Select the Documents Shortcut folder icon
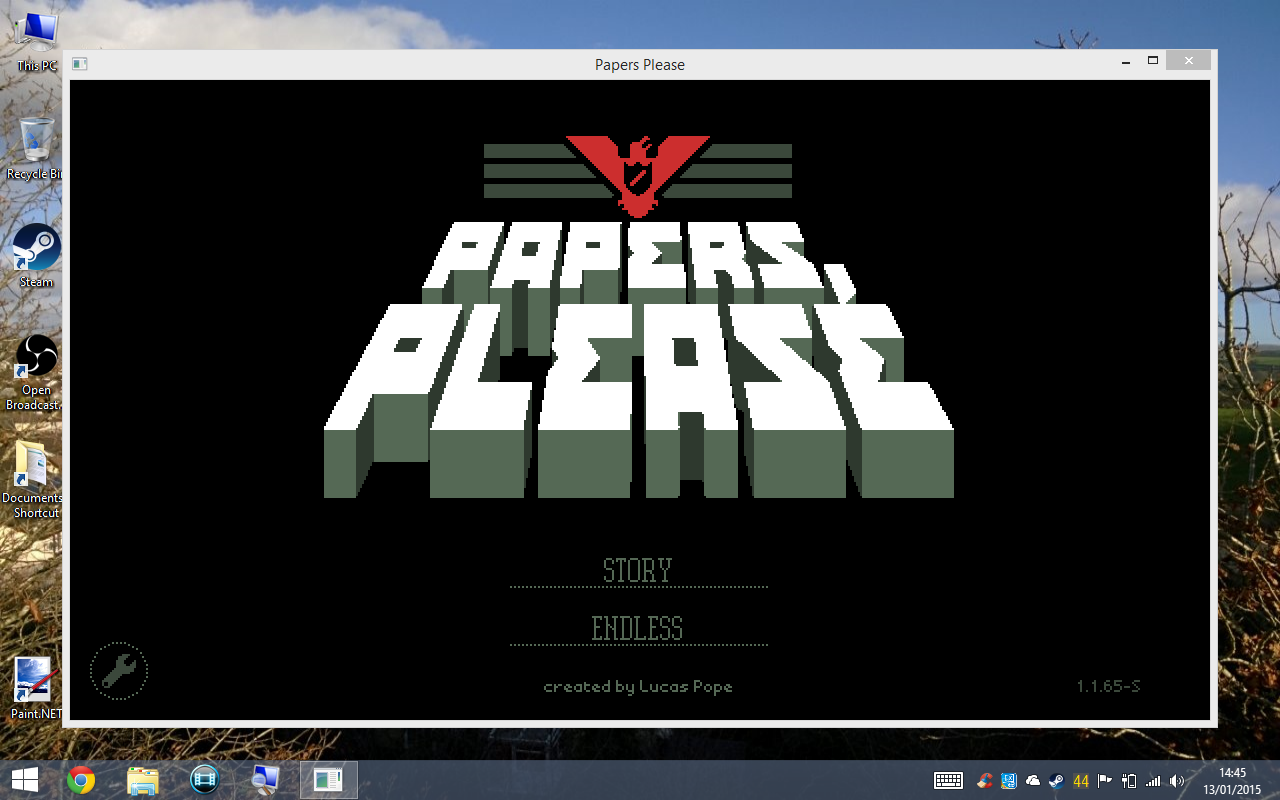The width and height of the screenshot is (1280, 800). 34,480
